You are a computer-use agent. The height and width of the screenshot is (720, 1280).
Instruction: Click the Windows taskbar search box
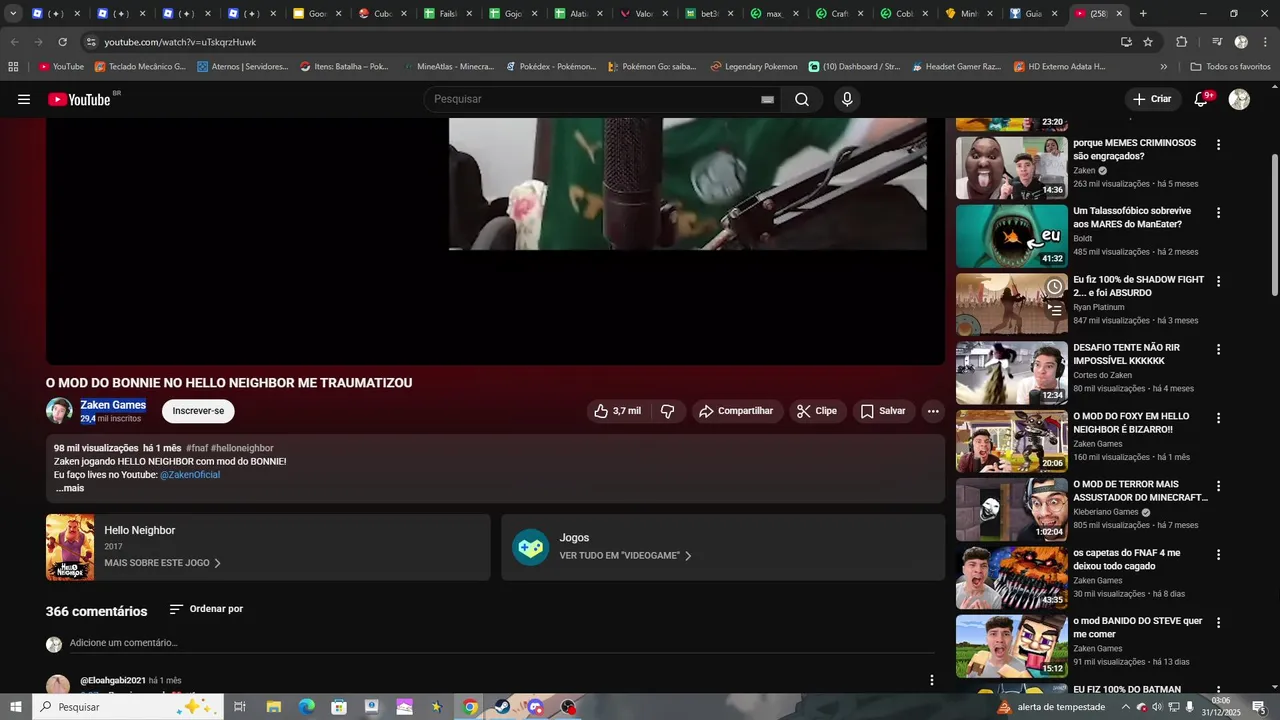(x=127, y=707)
